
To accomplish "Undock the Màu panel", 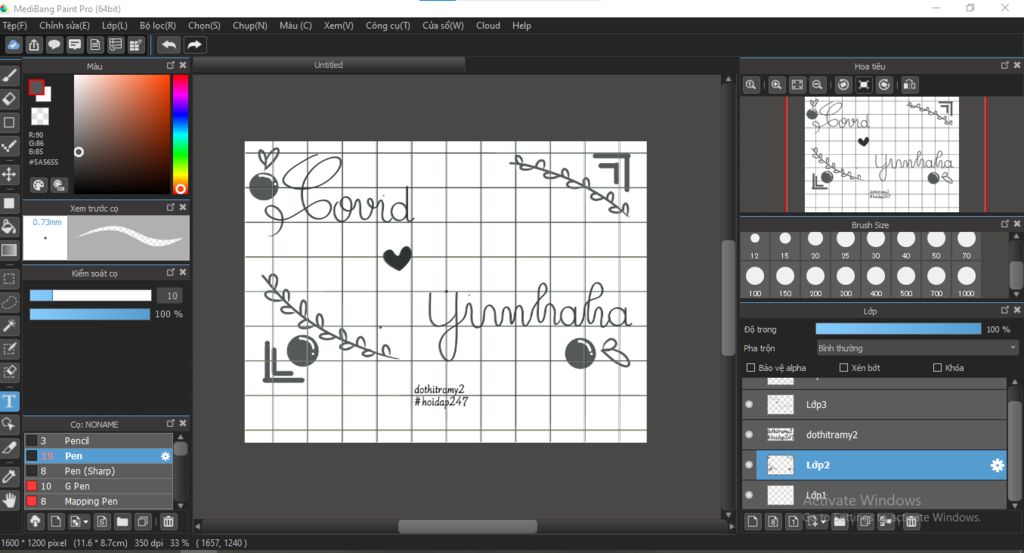I will coord(170,65).
